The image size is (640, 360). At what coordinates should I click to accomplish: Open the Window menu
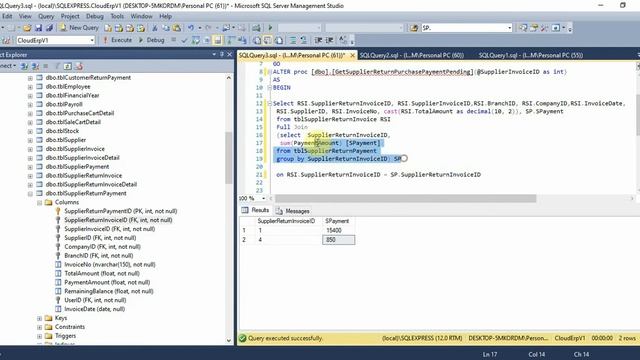point(141,16)
